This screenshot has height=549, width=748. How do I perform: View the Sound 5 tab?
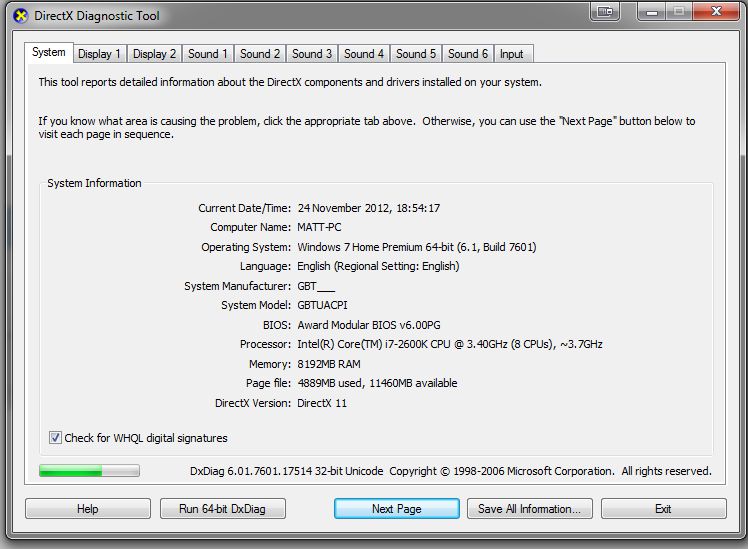pos(416,54)
